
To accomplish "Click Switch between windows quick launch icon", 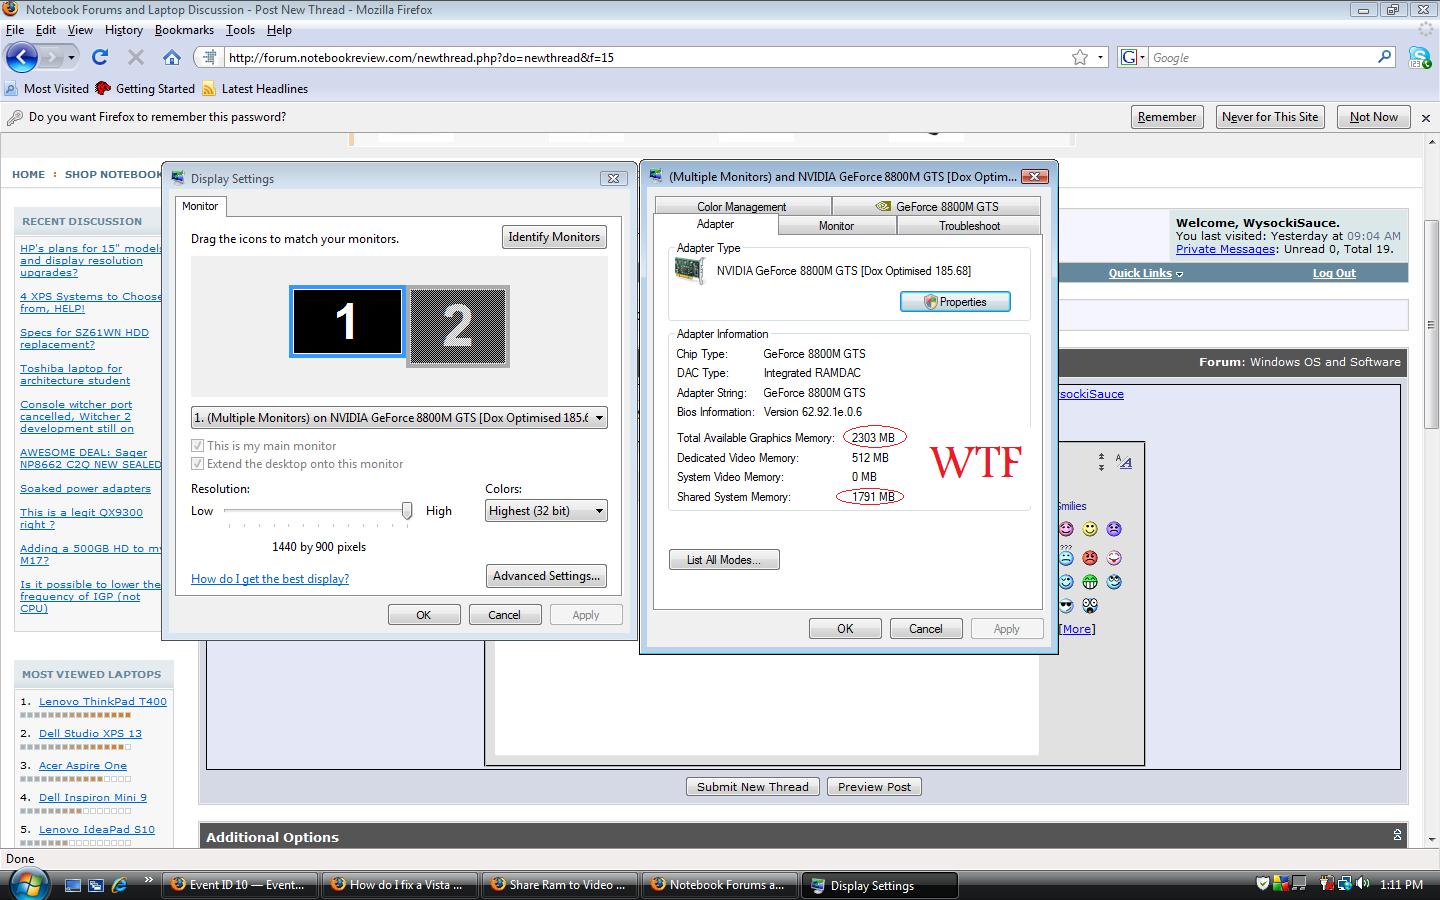I will click(96, 885).
